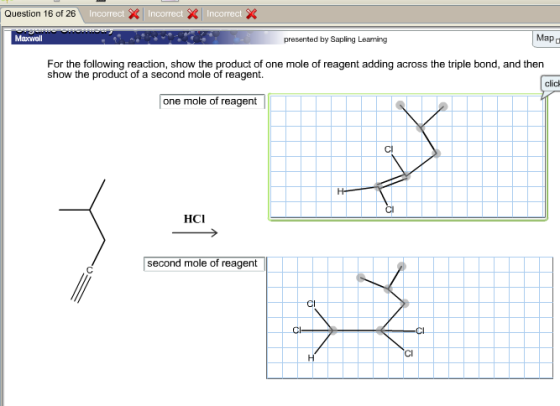Click the 'second mole of reagent' label

coord(204,264)
